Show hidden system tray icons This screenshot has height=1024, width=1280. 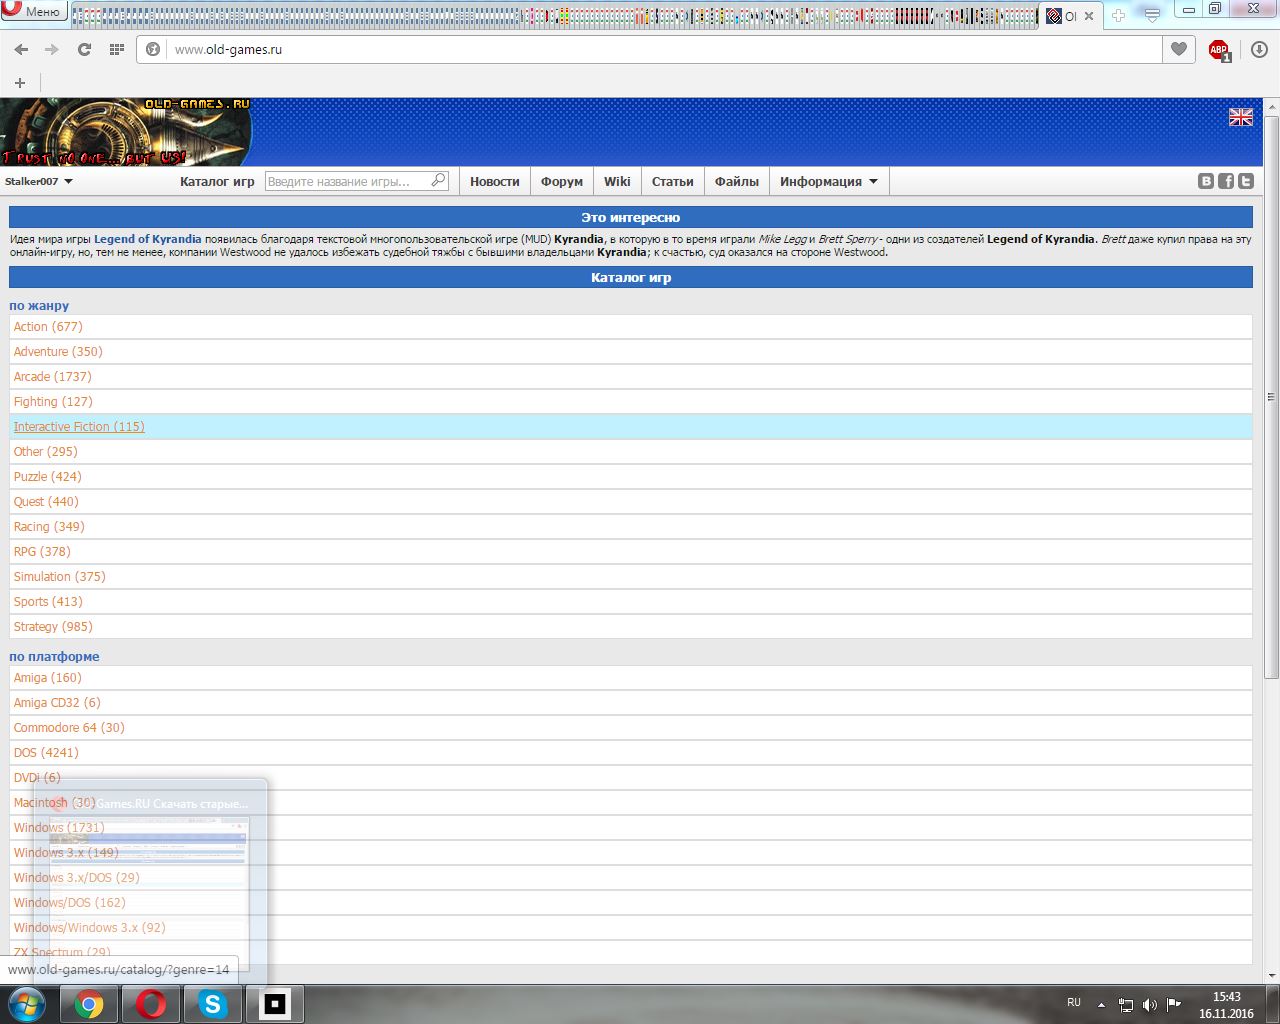1101,1004
